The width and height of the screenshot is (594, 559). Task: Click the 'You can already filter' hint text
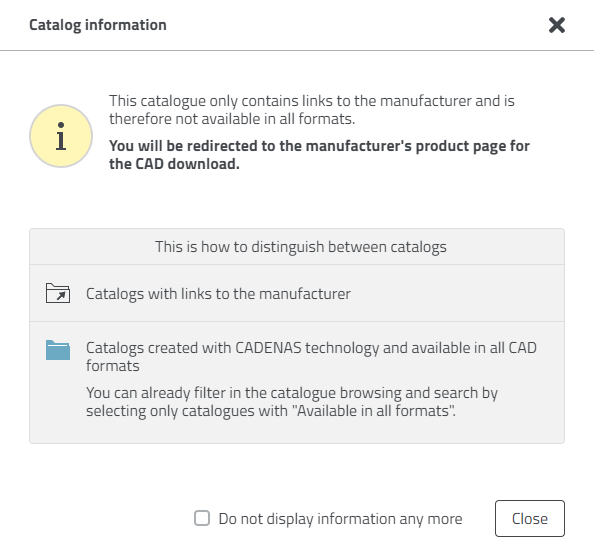click(292, 402)
